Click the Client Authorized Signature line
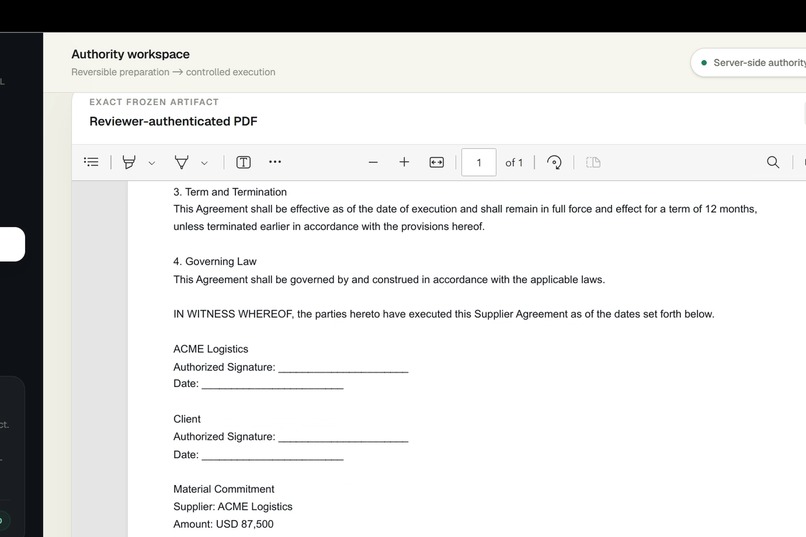 click(x=290, y=436)
